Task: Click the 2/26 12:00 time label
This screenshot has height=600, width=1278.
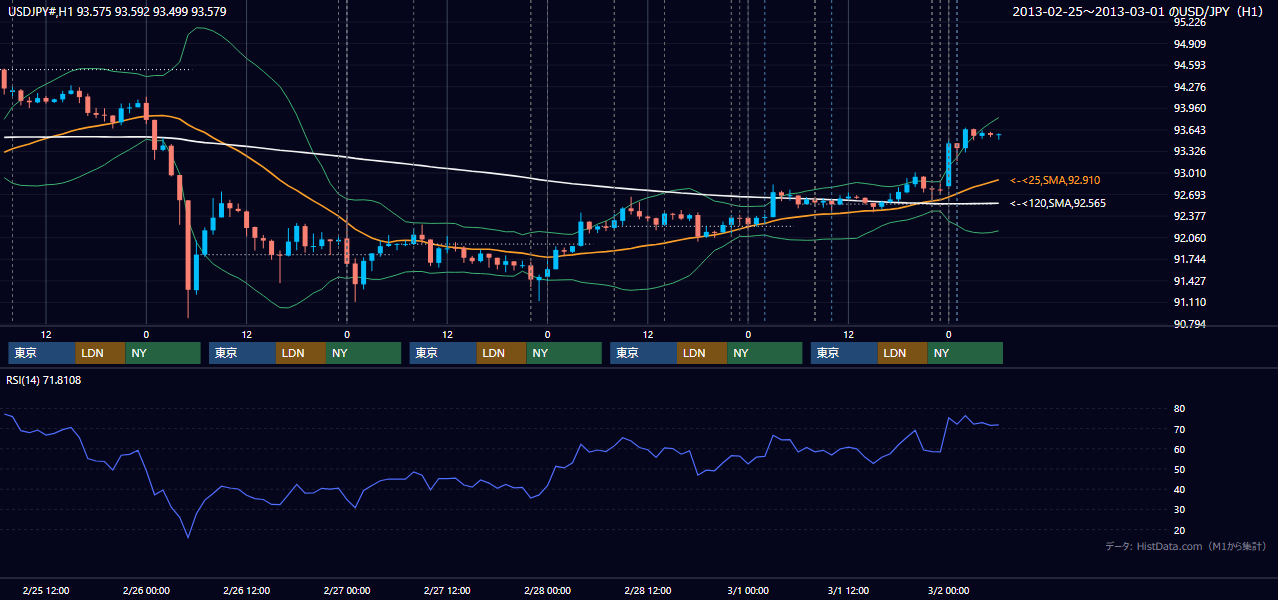Action: pos(247,591)
